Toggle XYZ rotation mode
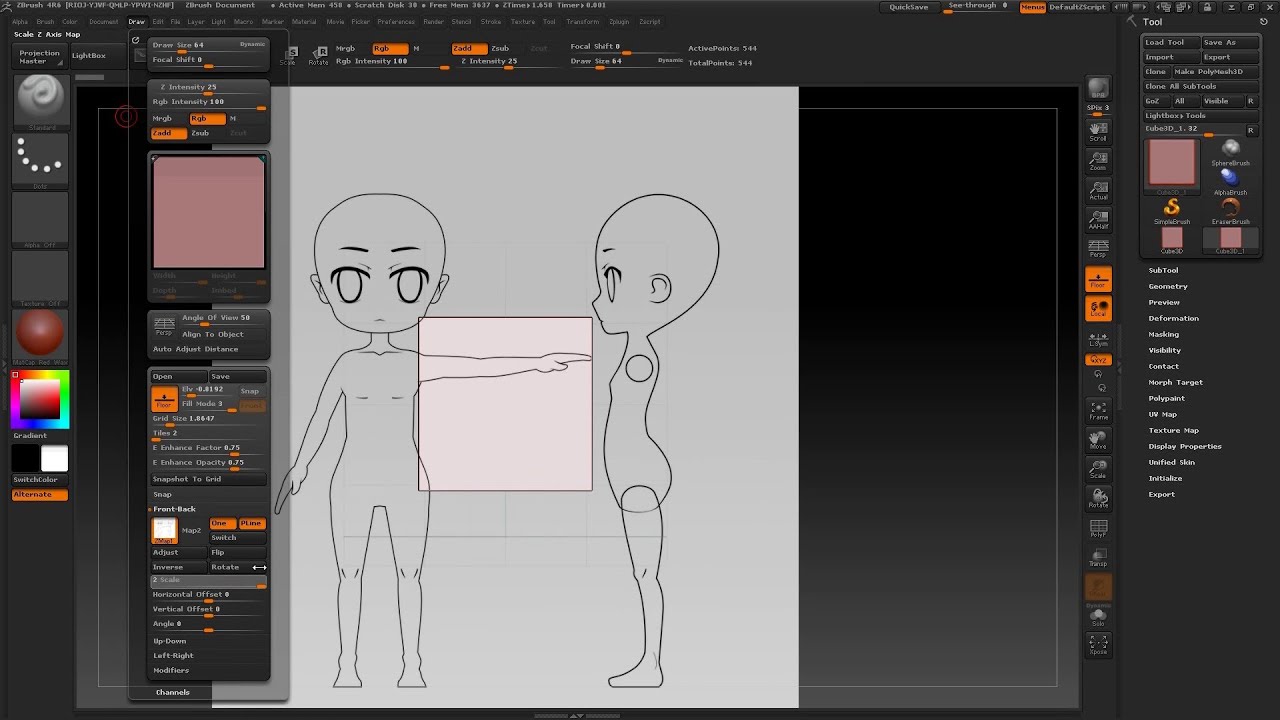Screen dimensions: 1280x720 [x=1098, y=360]
